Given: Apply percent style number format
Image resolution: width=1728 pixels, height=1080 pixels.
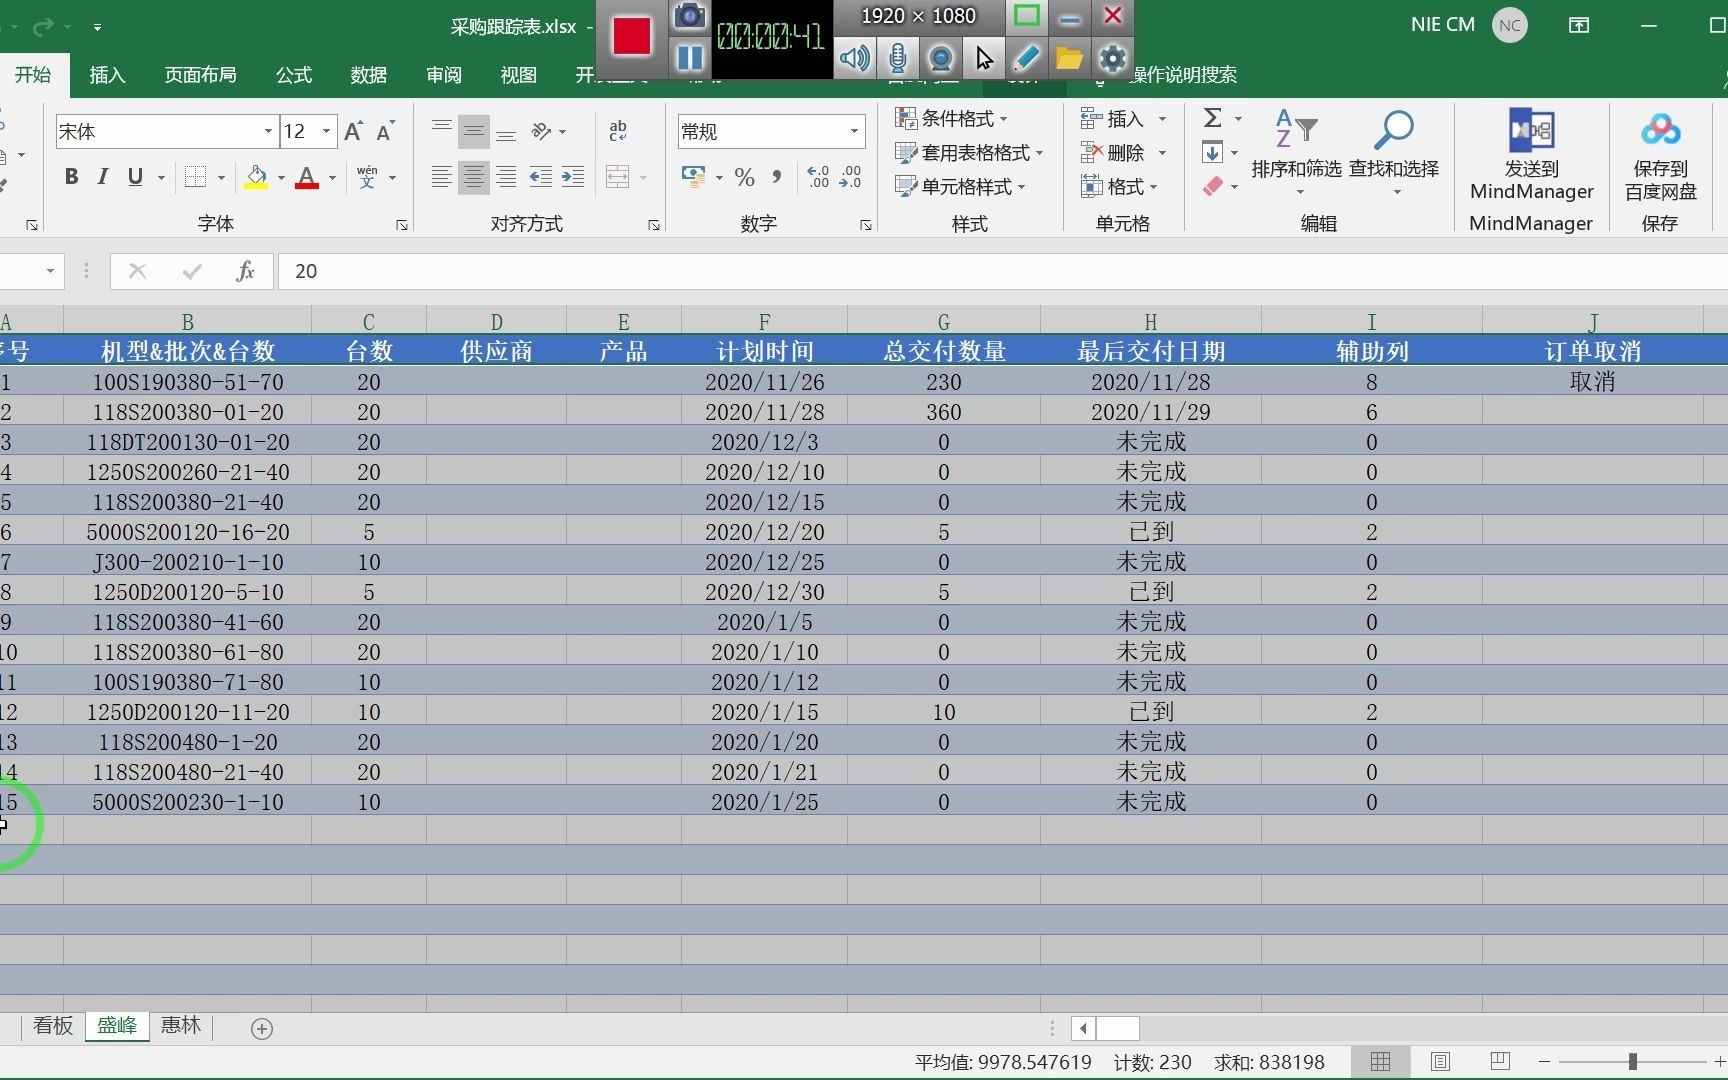Looking at the screenshot, I should pyautogui.click(x=745, y=177).
